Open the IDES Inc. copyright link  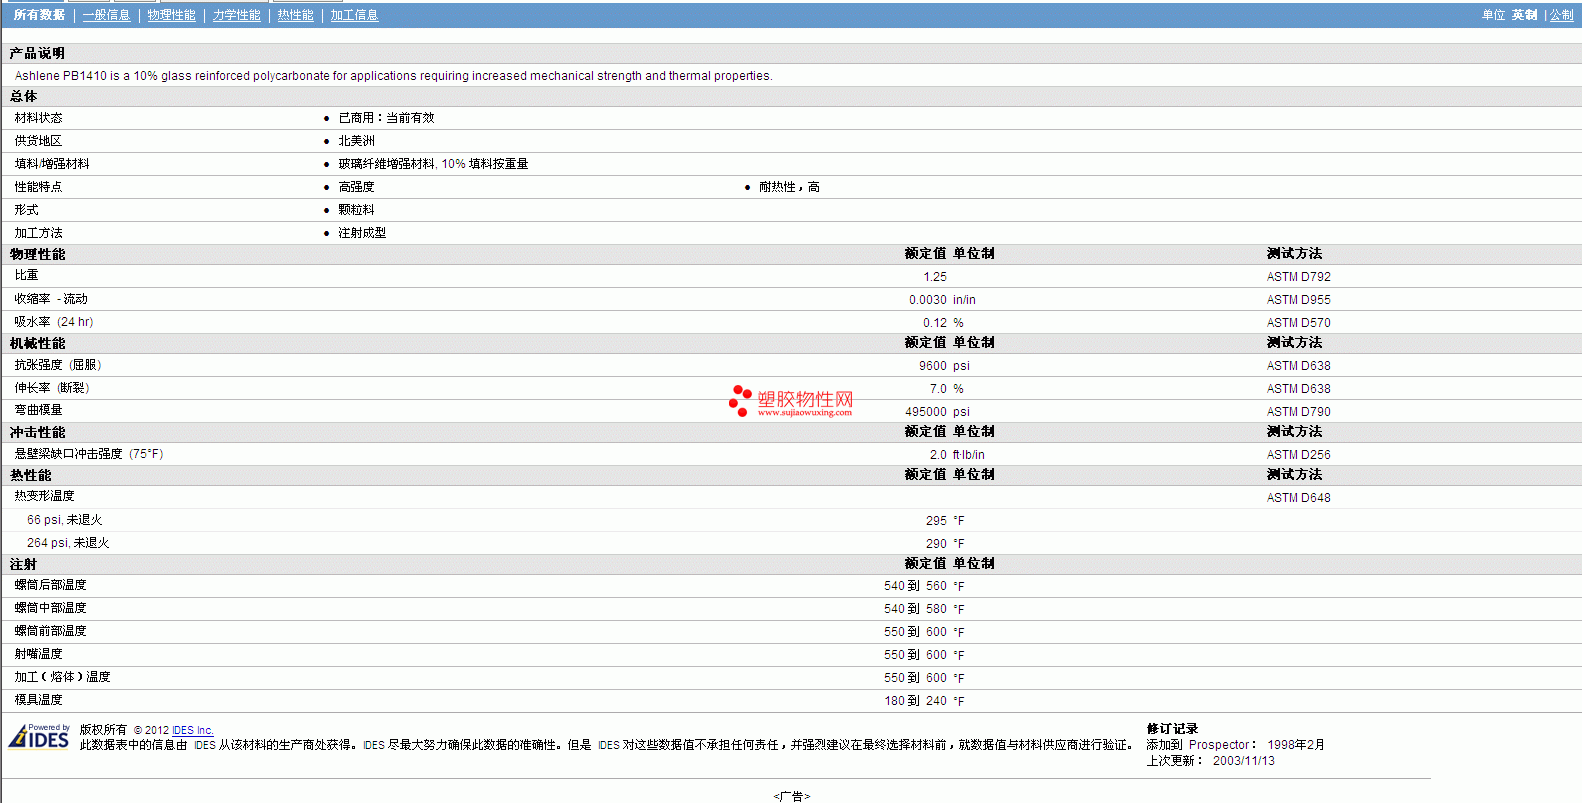(x=193, y=730)
